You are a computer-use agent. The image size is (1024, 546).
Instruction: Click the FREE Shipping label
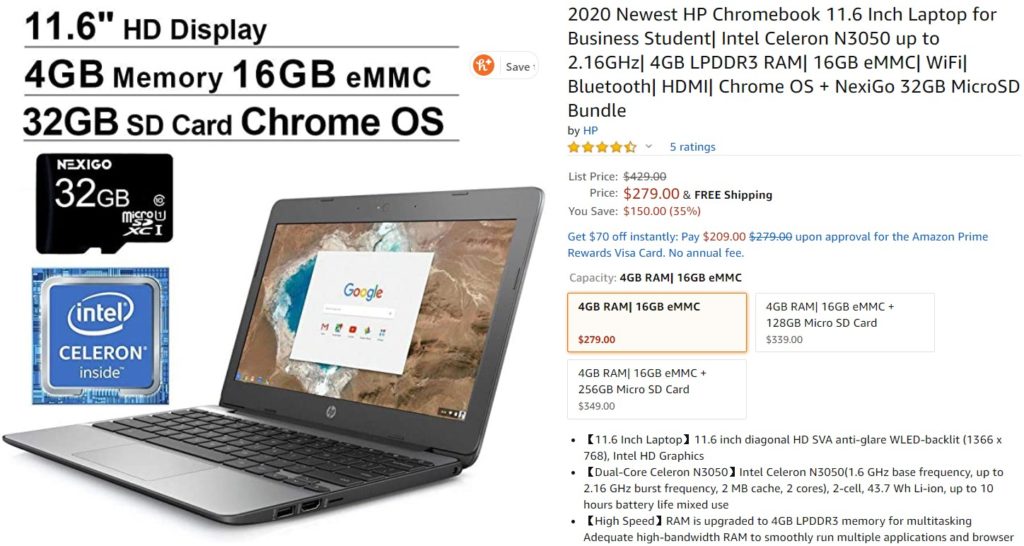click(733, 195)
